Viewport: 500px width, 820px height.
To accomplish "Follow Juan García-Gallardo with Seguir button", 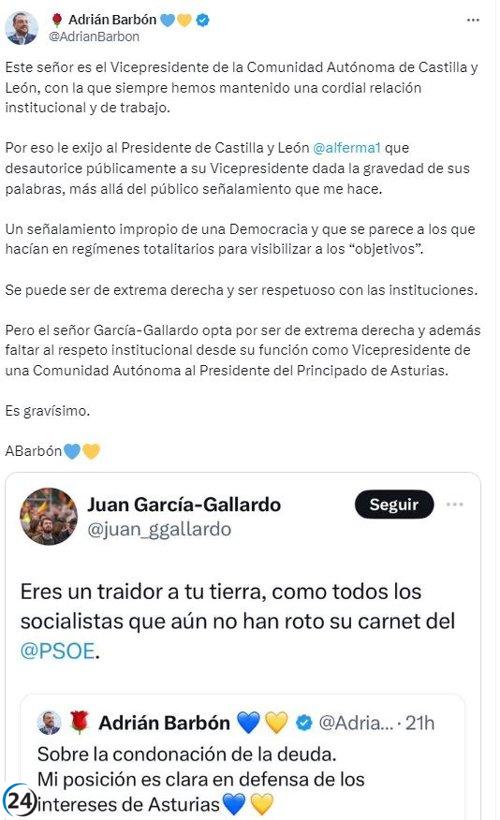I will click(x=394, y=504).
